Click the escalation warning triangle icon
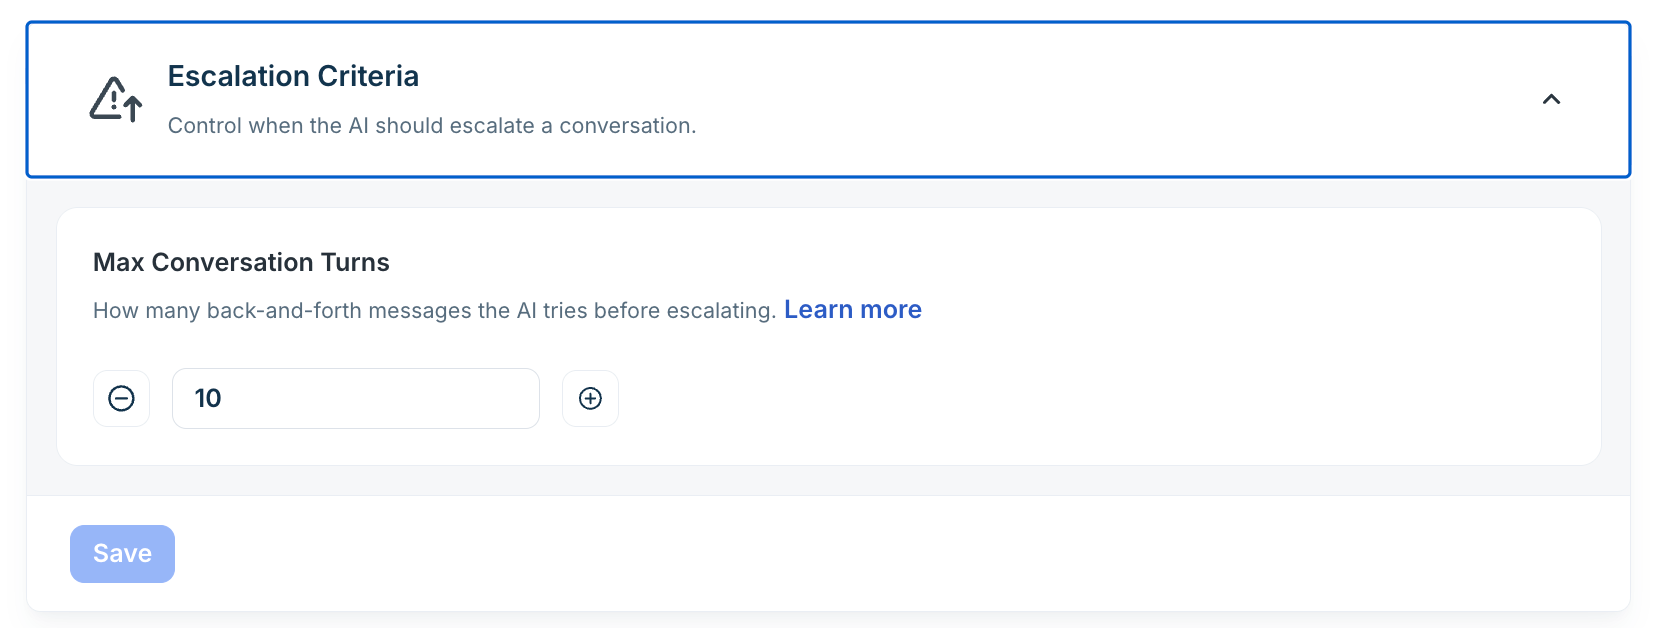Screen dimensions: 1656x628 (x=116, y=99)
